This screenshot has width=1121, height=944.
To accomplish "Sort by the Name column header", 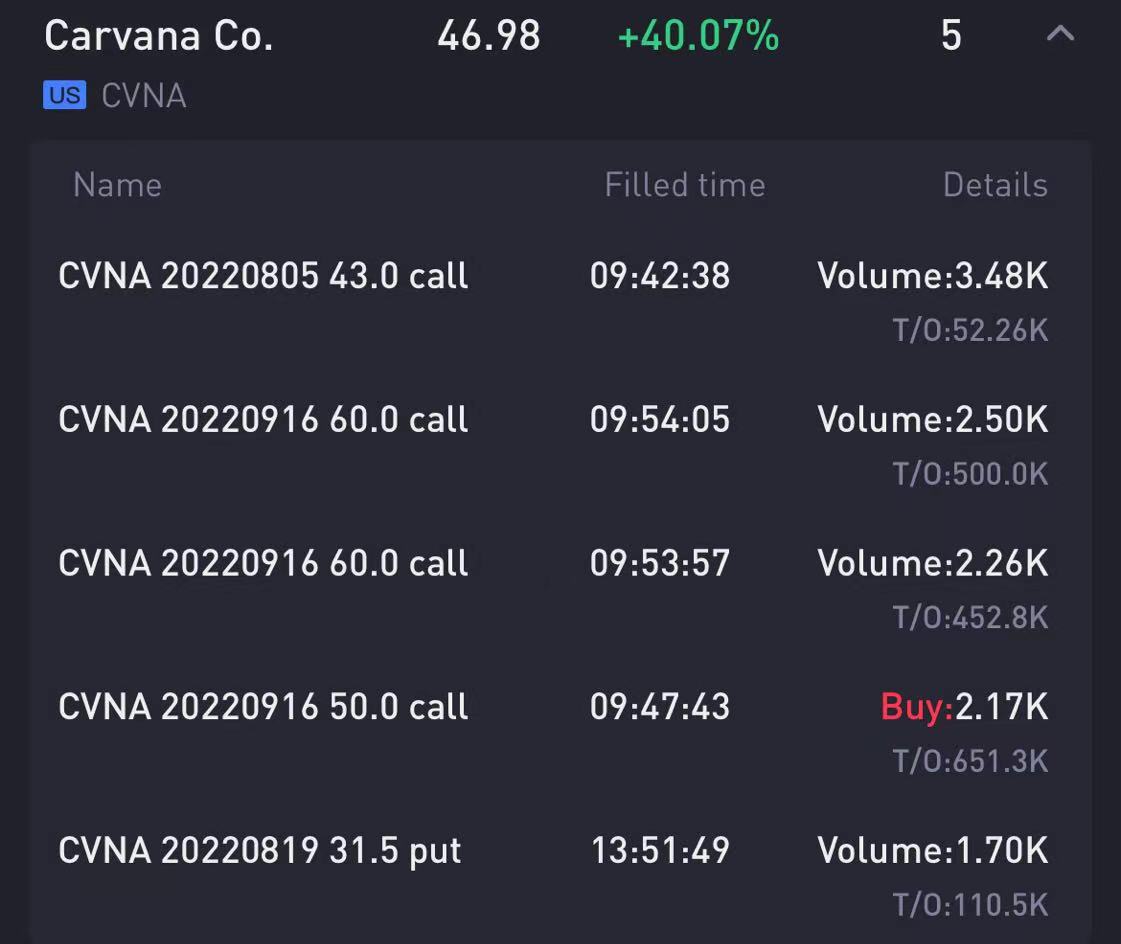I will [x=118, y=185].
